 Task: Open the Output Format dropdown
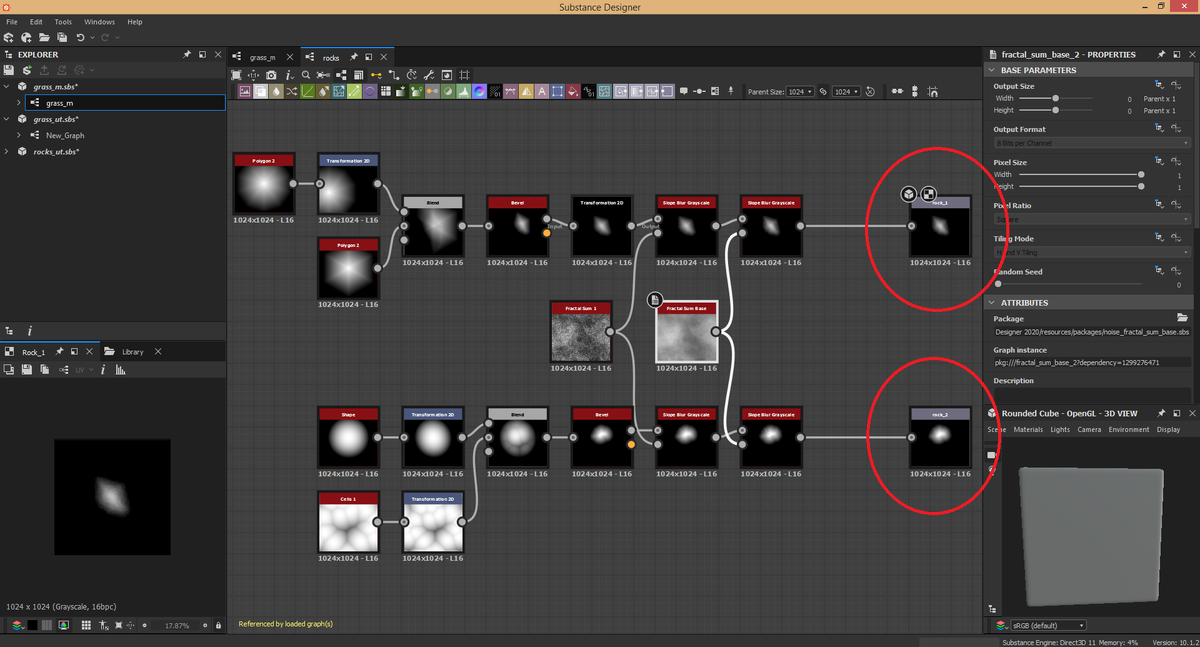coord(1092,143)
